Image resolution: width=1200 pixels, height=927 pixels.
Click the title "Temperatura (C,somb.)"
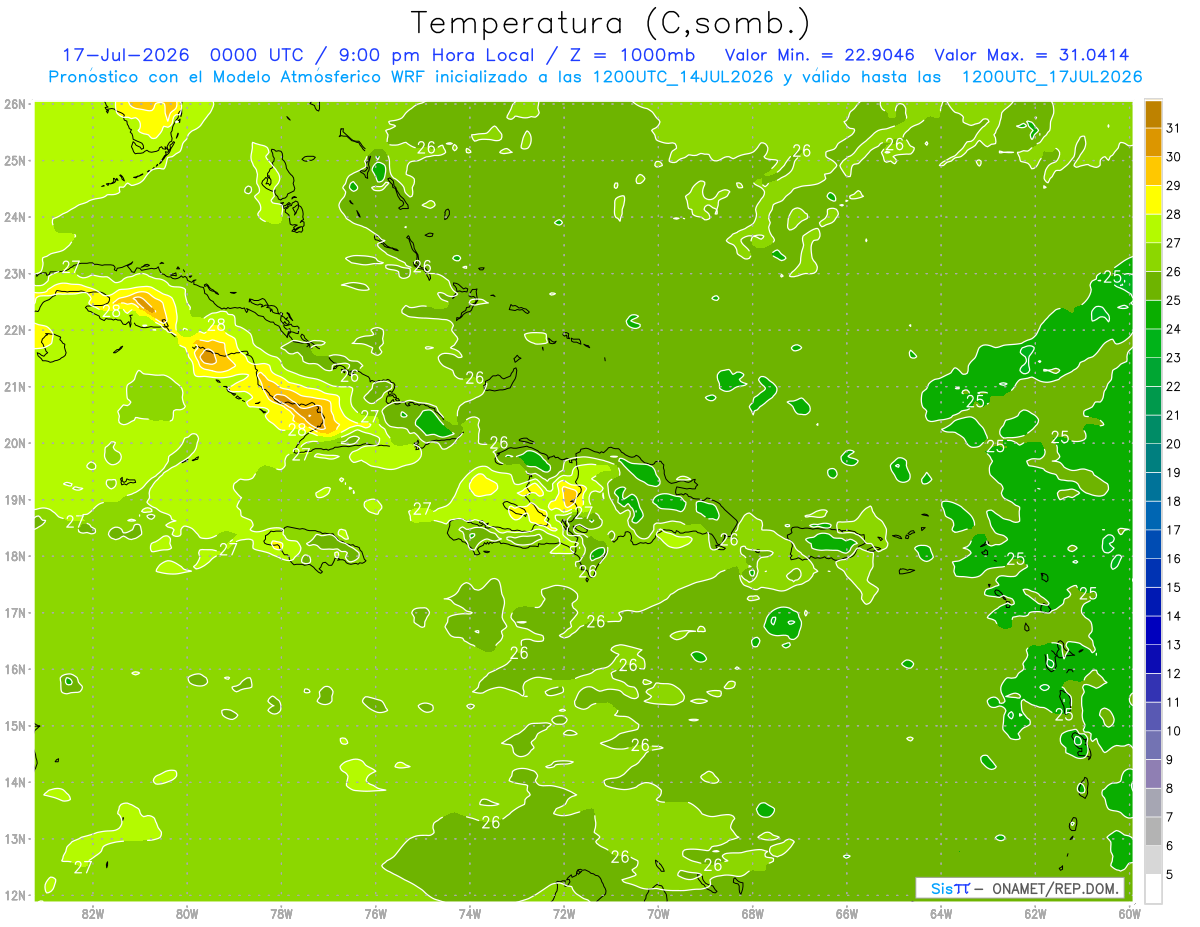tap(611, 23)
